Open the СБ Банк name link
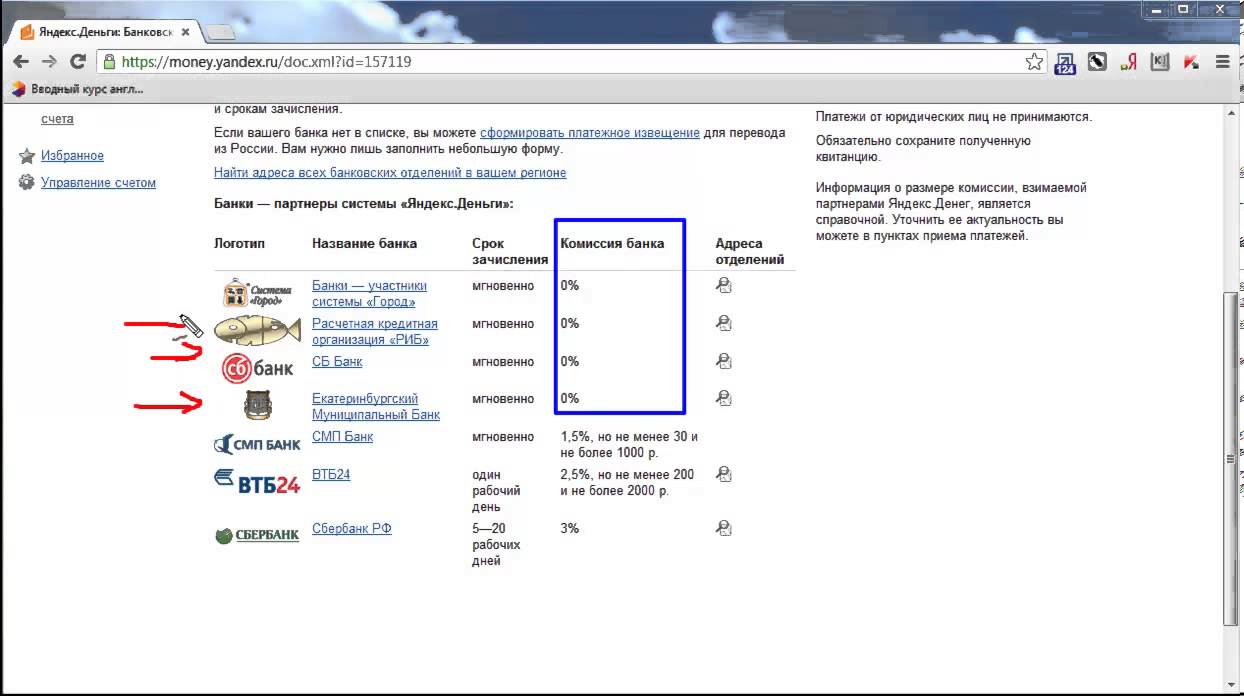The height and width of the screenshot is (696, 1244). tap(337, 362)
